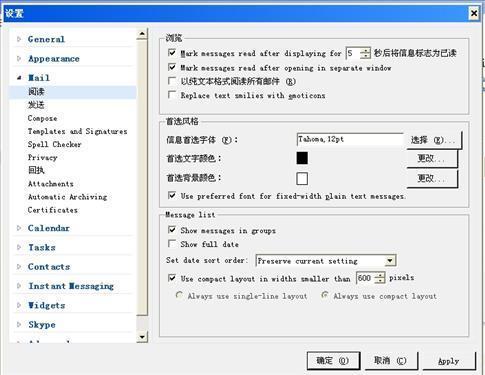
Task: Close the 设置 dialog window
Action: click(x=474, y=13)
